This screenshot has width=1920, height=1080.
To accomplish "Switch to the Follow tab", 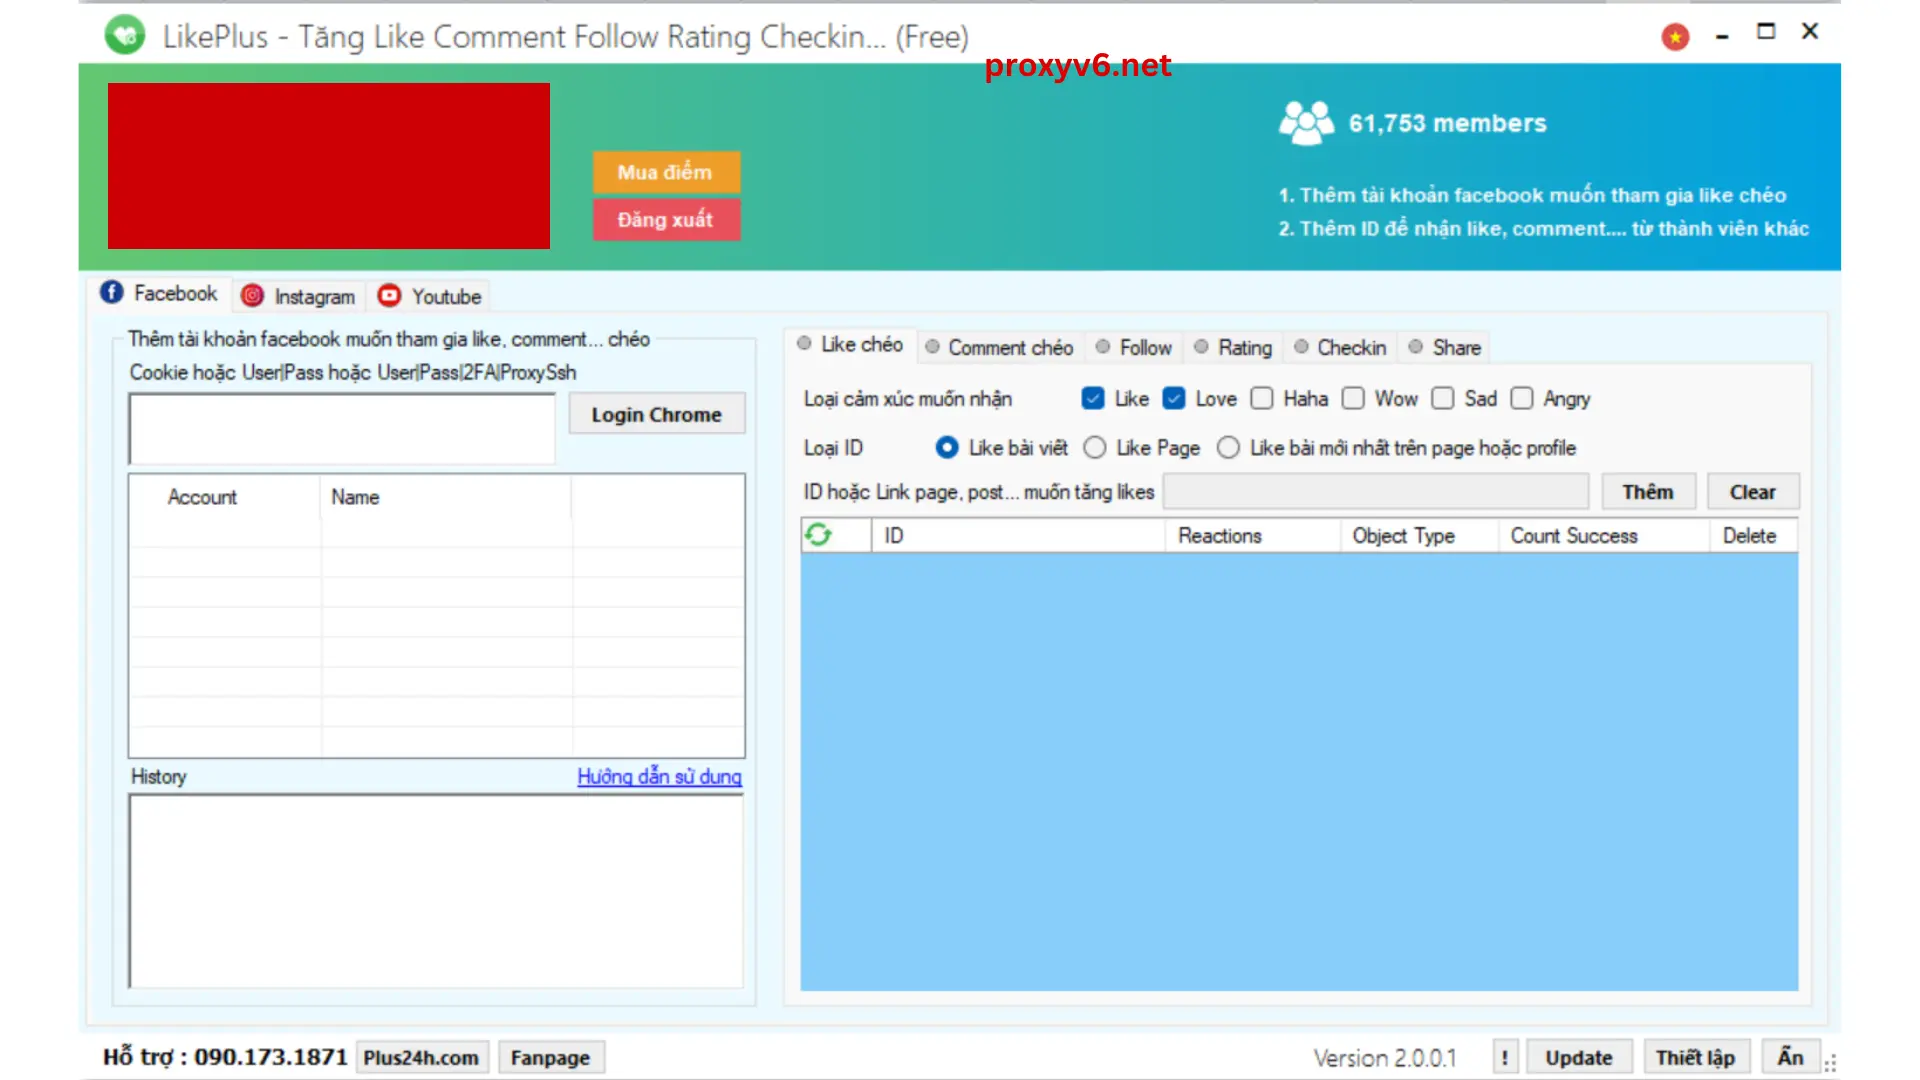I will point(1143,347).
